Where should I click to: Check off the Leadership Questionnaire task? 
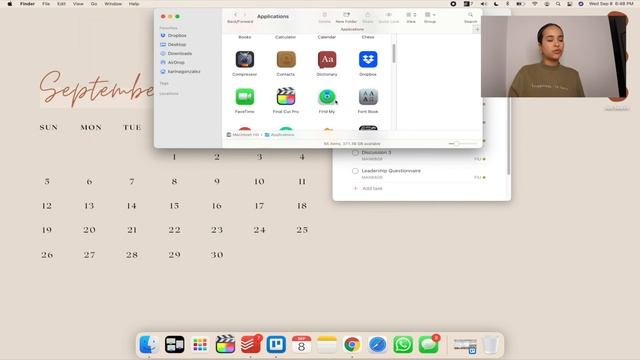pyautogui.click(x=355, y=171)
